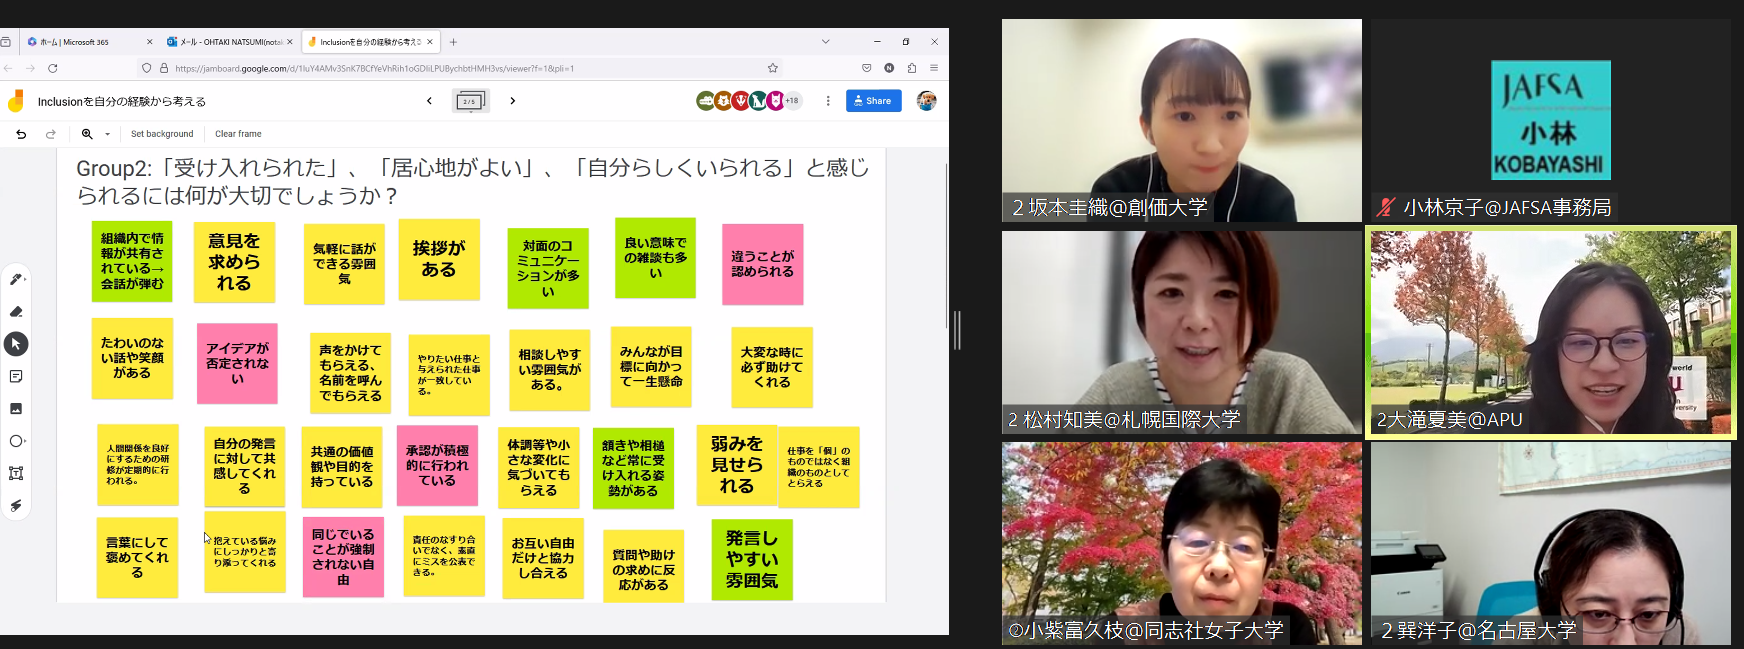The height and width of the screenshot is (649, 1744).
Task: Click the Save to Pocket icon
Action: 866,68
